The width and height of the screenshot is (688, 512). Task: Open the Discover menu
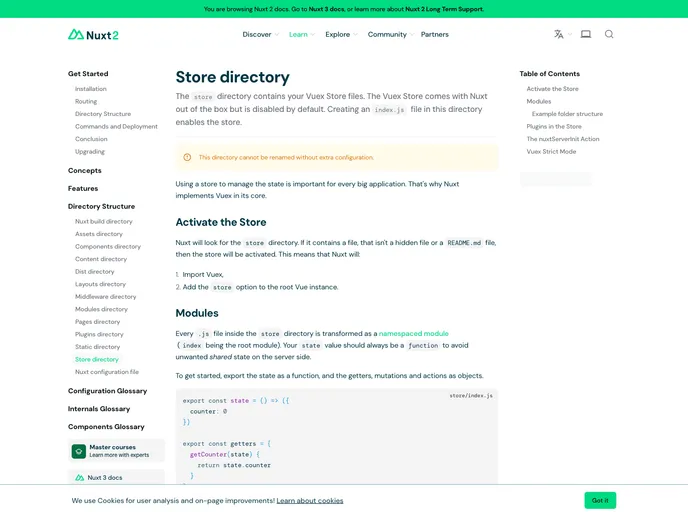[x=257, y=34]
